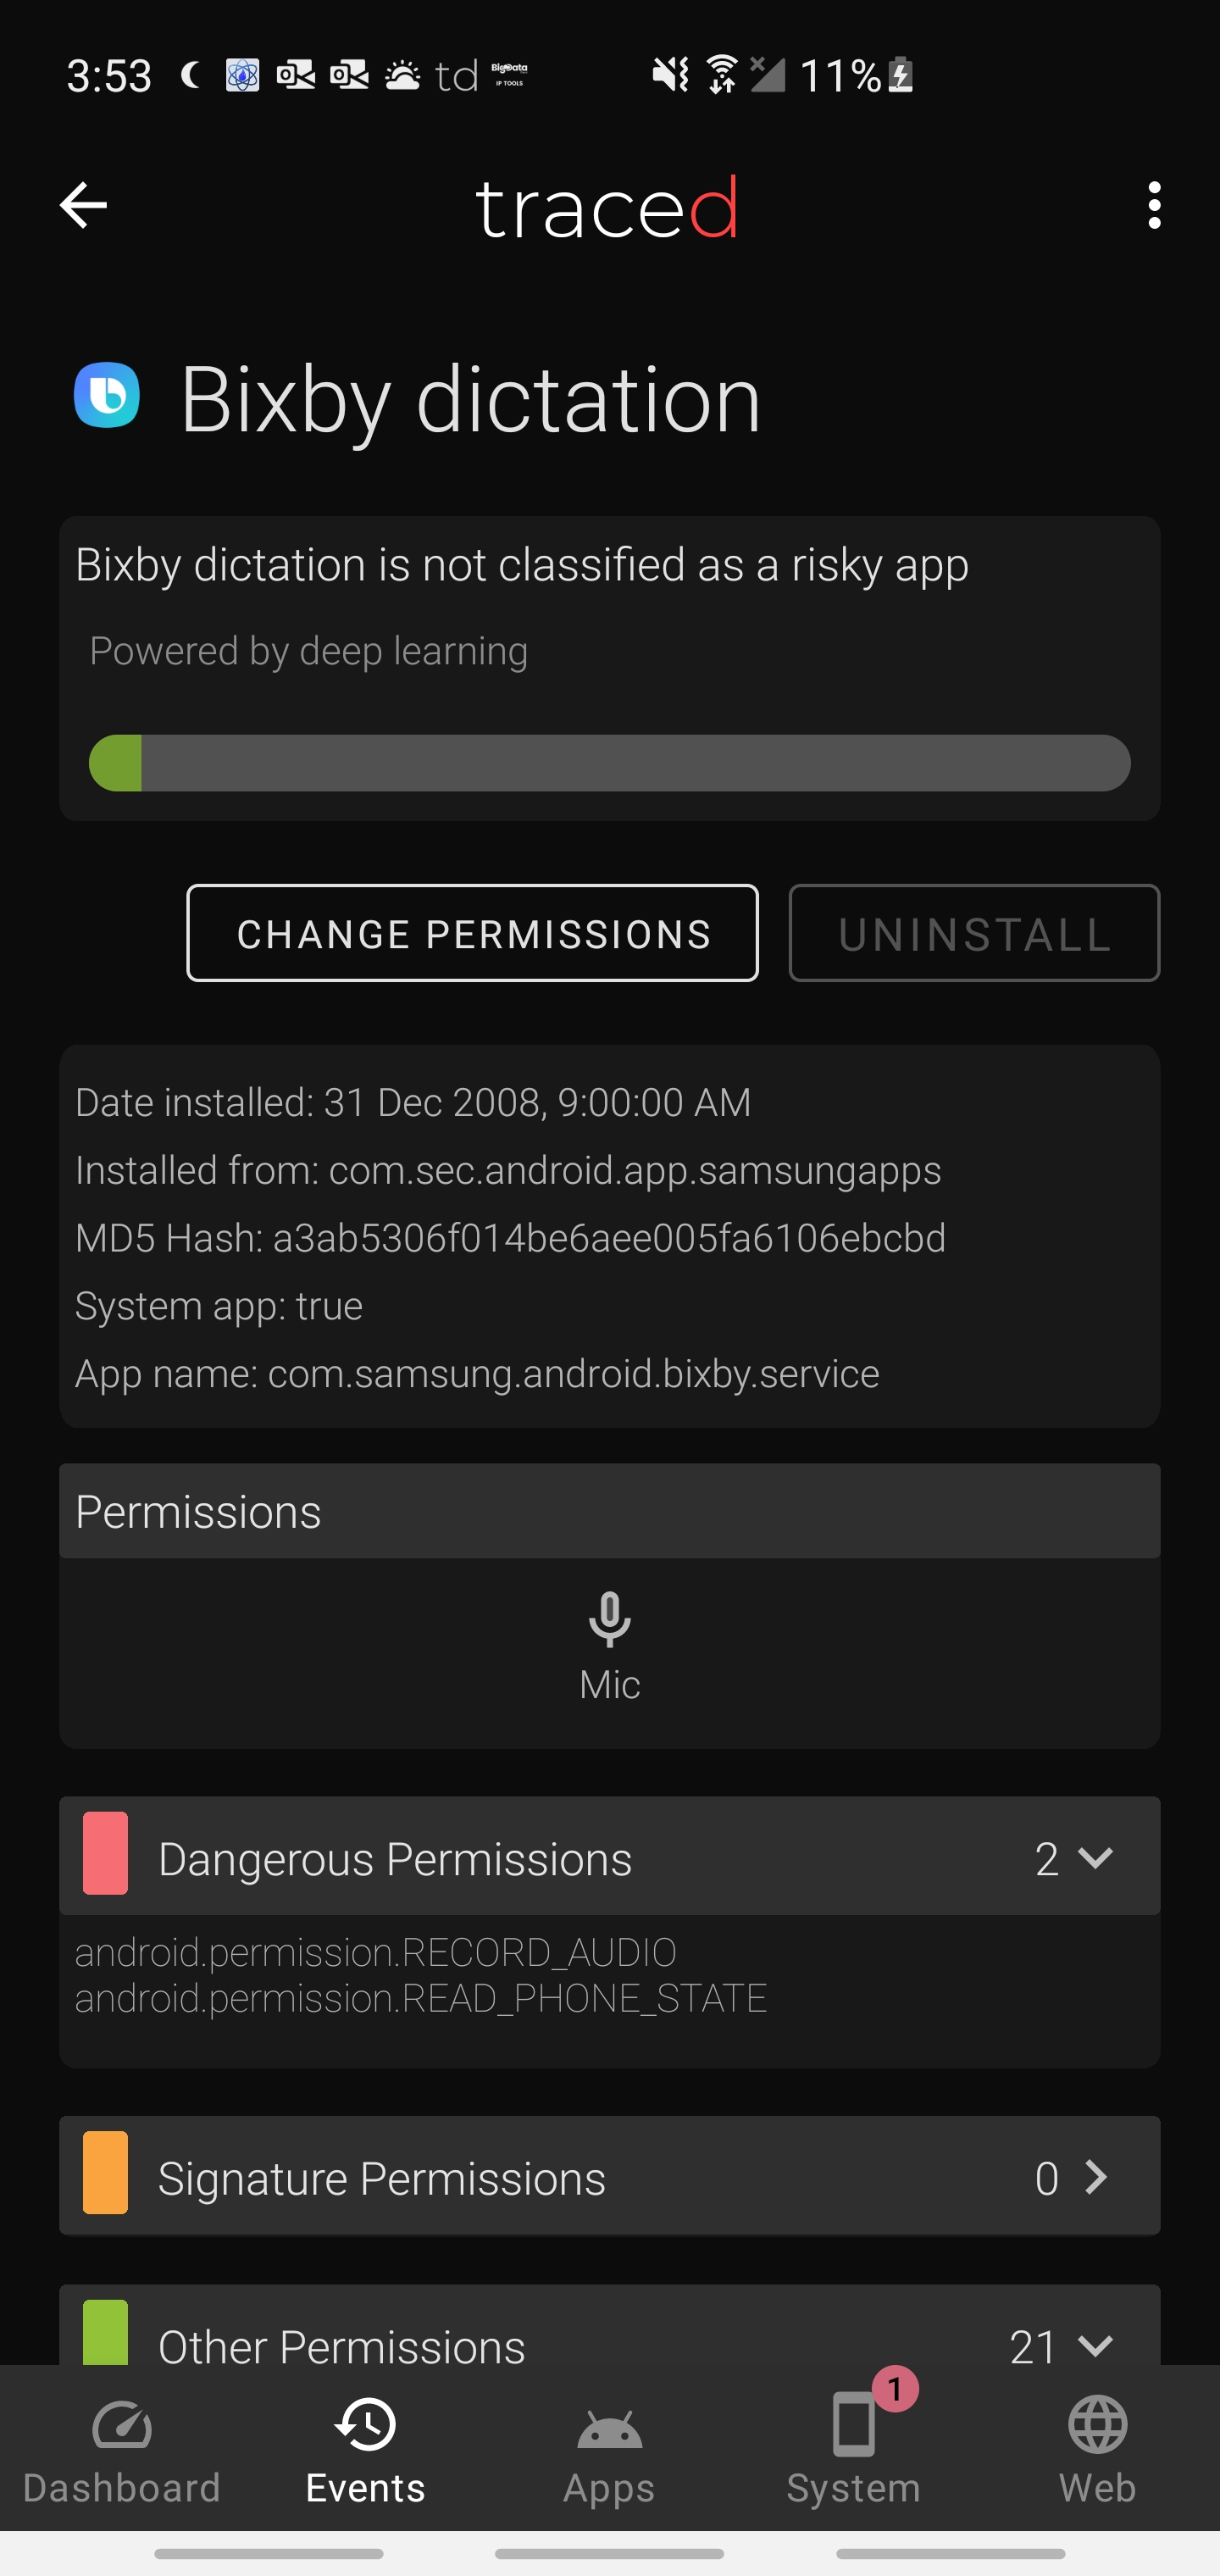Tap the Bixby dictation app icon
1220x2576 pixels.
pos(107,396)
